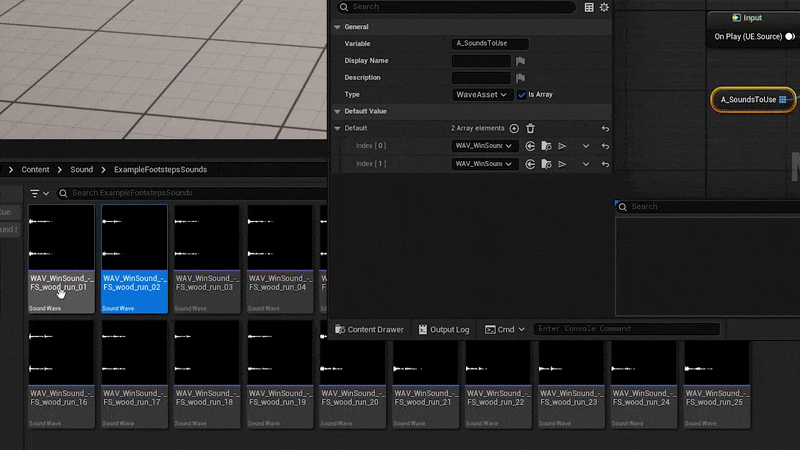Open the WaveAsset type dropdown

482,95
